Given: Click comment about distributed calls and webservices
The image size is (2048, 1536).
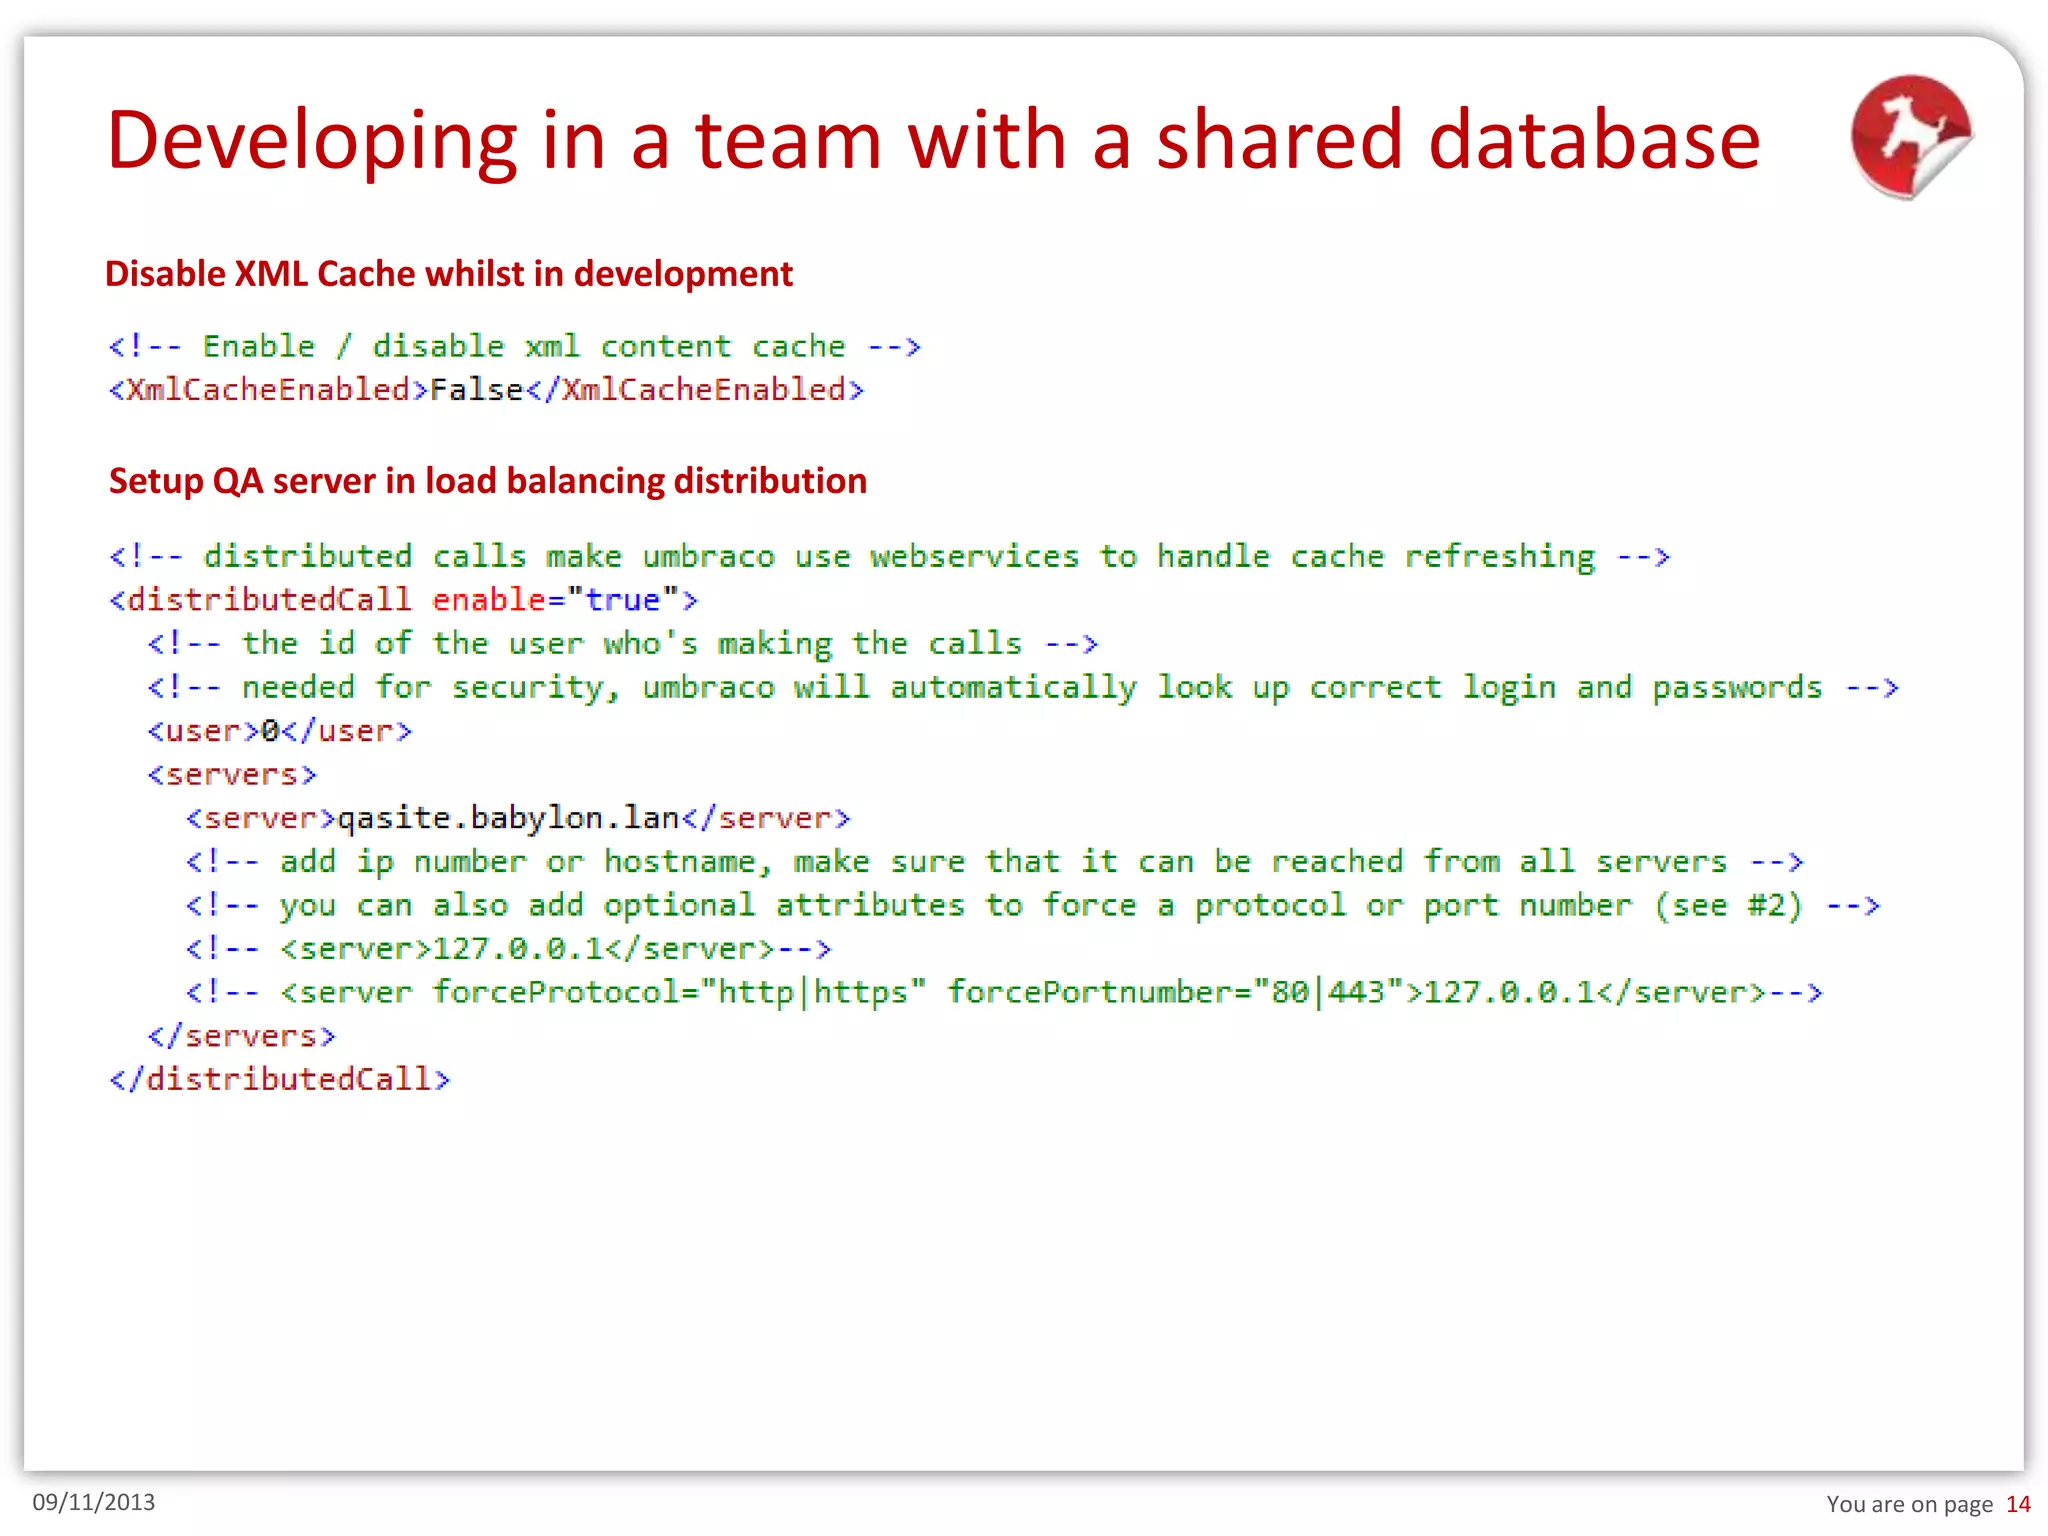Looking at the screenshot, I should point(890,557).
